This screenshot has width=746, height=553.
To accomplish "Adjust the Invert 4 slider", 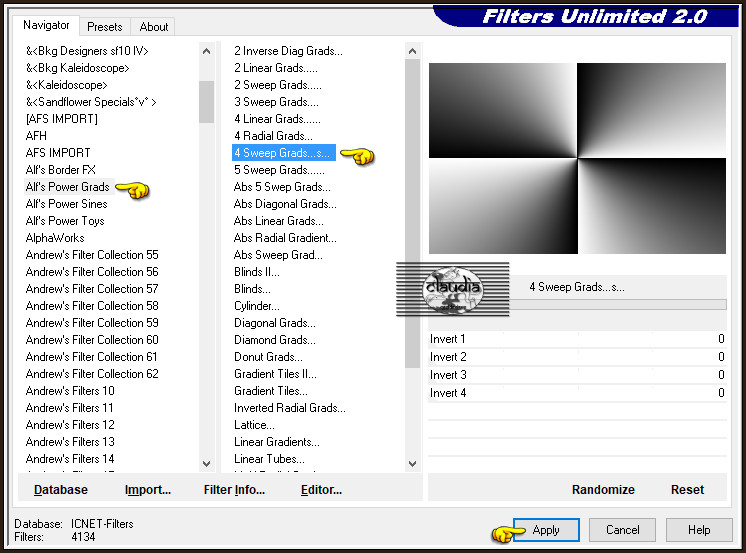I will pos(577,393).
